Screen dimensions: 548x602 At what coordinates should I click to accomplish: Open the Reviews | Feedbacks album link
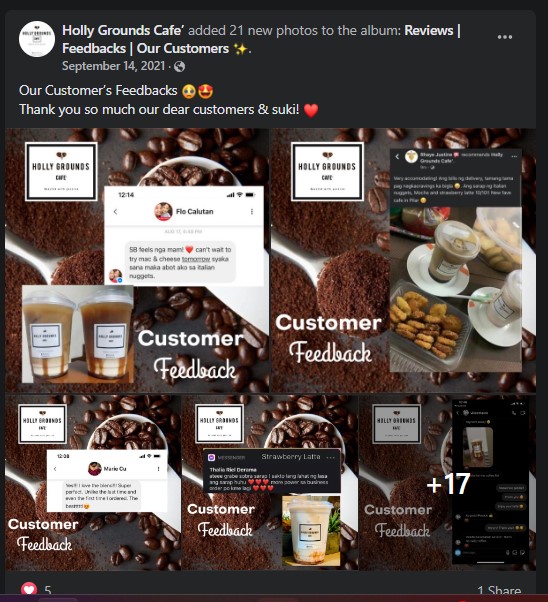pyautogui.click(x=261, y=40)
